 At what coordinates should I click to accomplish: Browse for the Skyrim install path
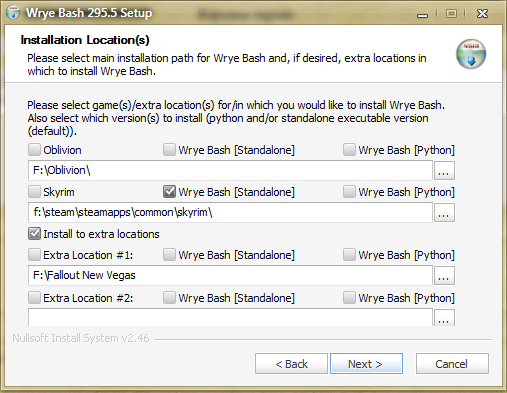[444, 213]
